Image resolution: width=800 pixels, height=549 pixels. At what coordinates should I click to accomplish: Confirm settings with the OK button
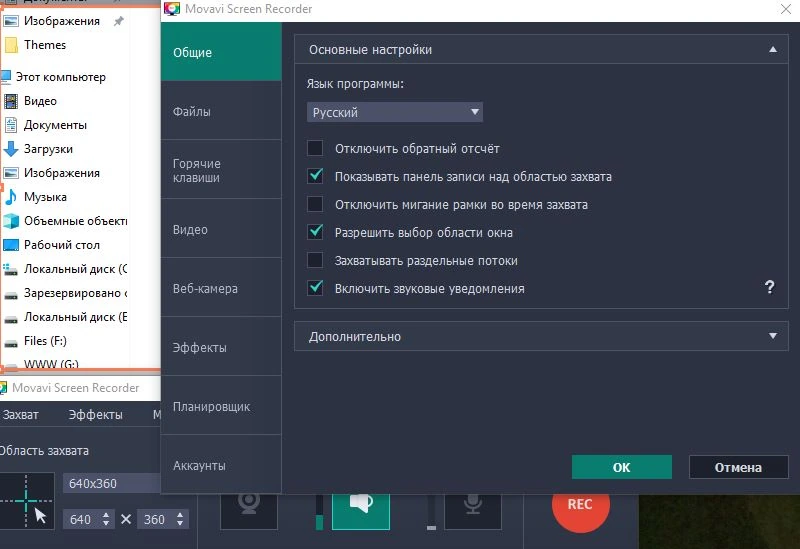[x=621, y=467]
